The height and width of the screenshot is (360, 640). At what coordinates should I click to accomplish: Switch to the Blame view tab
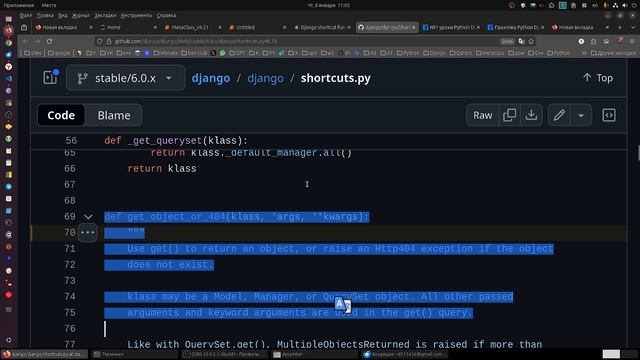coord(114,115)
